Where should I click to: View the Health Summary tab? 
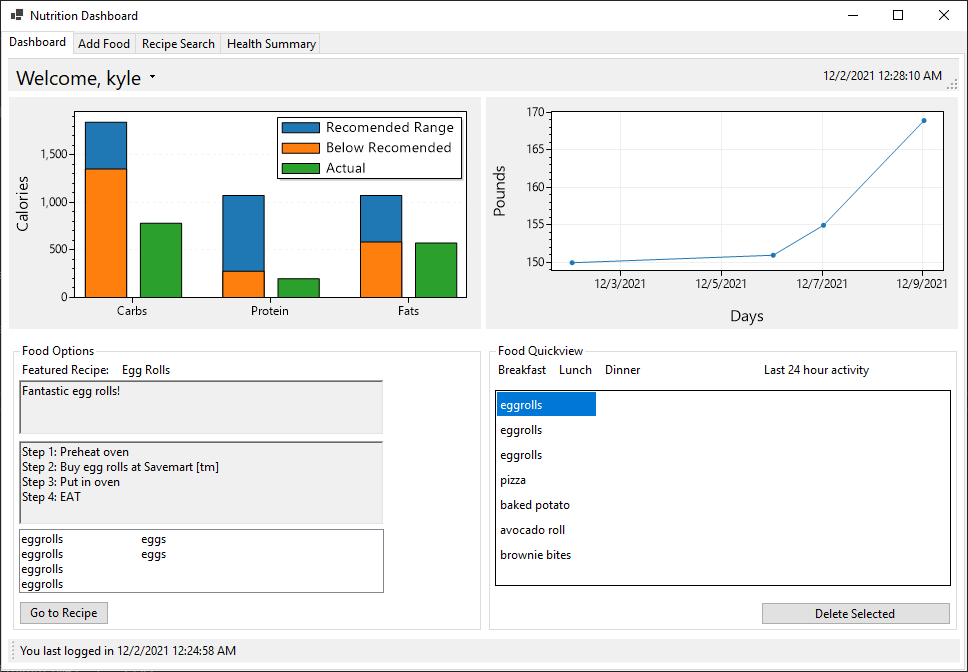270,43
